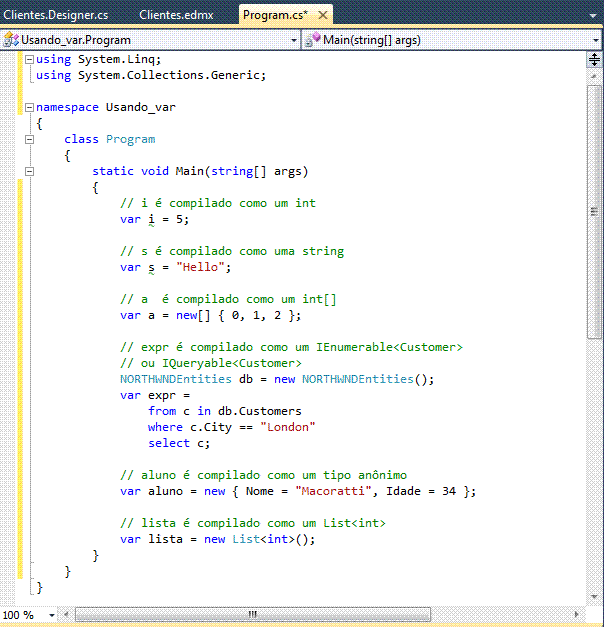The height and width of the screenshot is (627, 604).
Task: Click the class icon beside Usando_var.Program
Action: click(x=11, y=40)
